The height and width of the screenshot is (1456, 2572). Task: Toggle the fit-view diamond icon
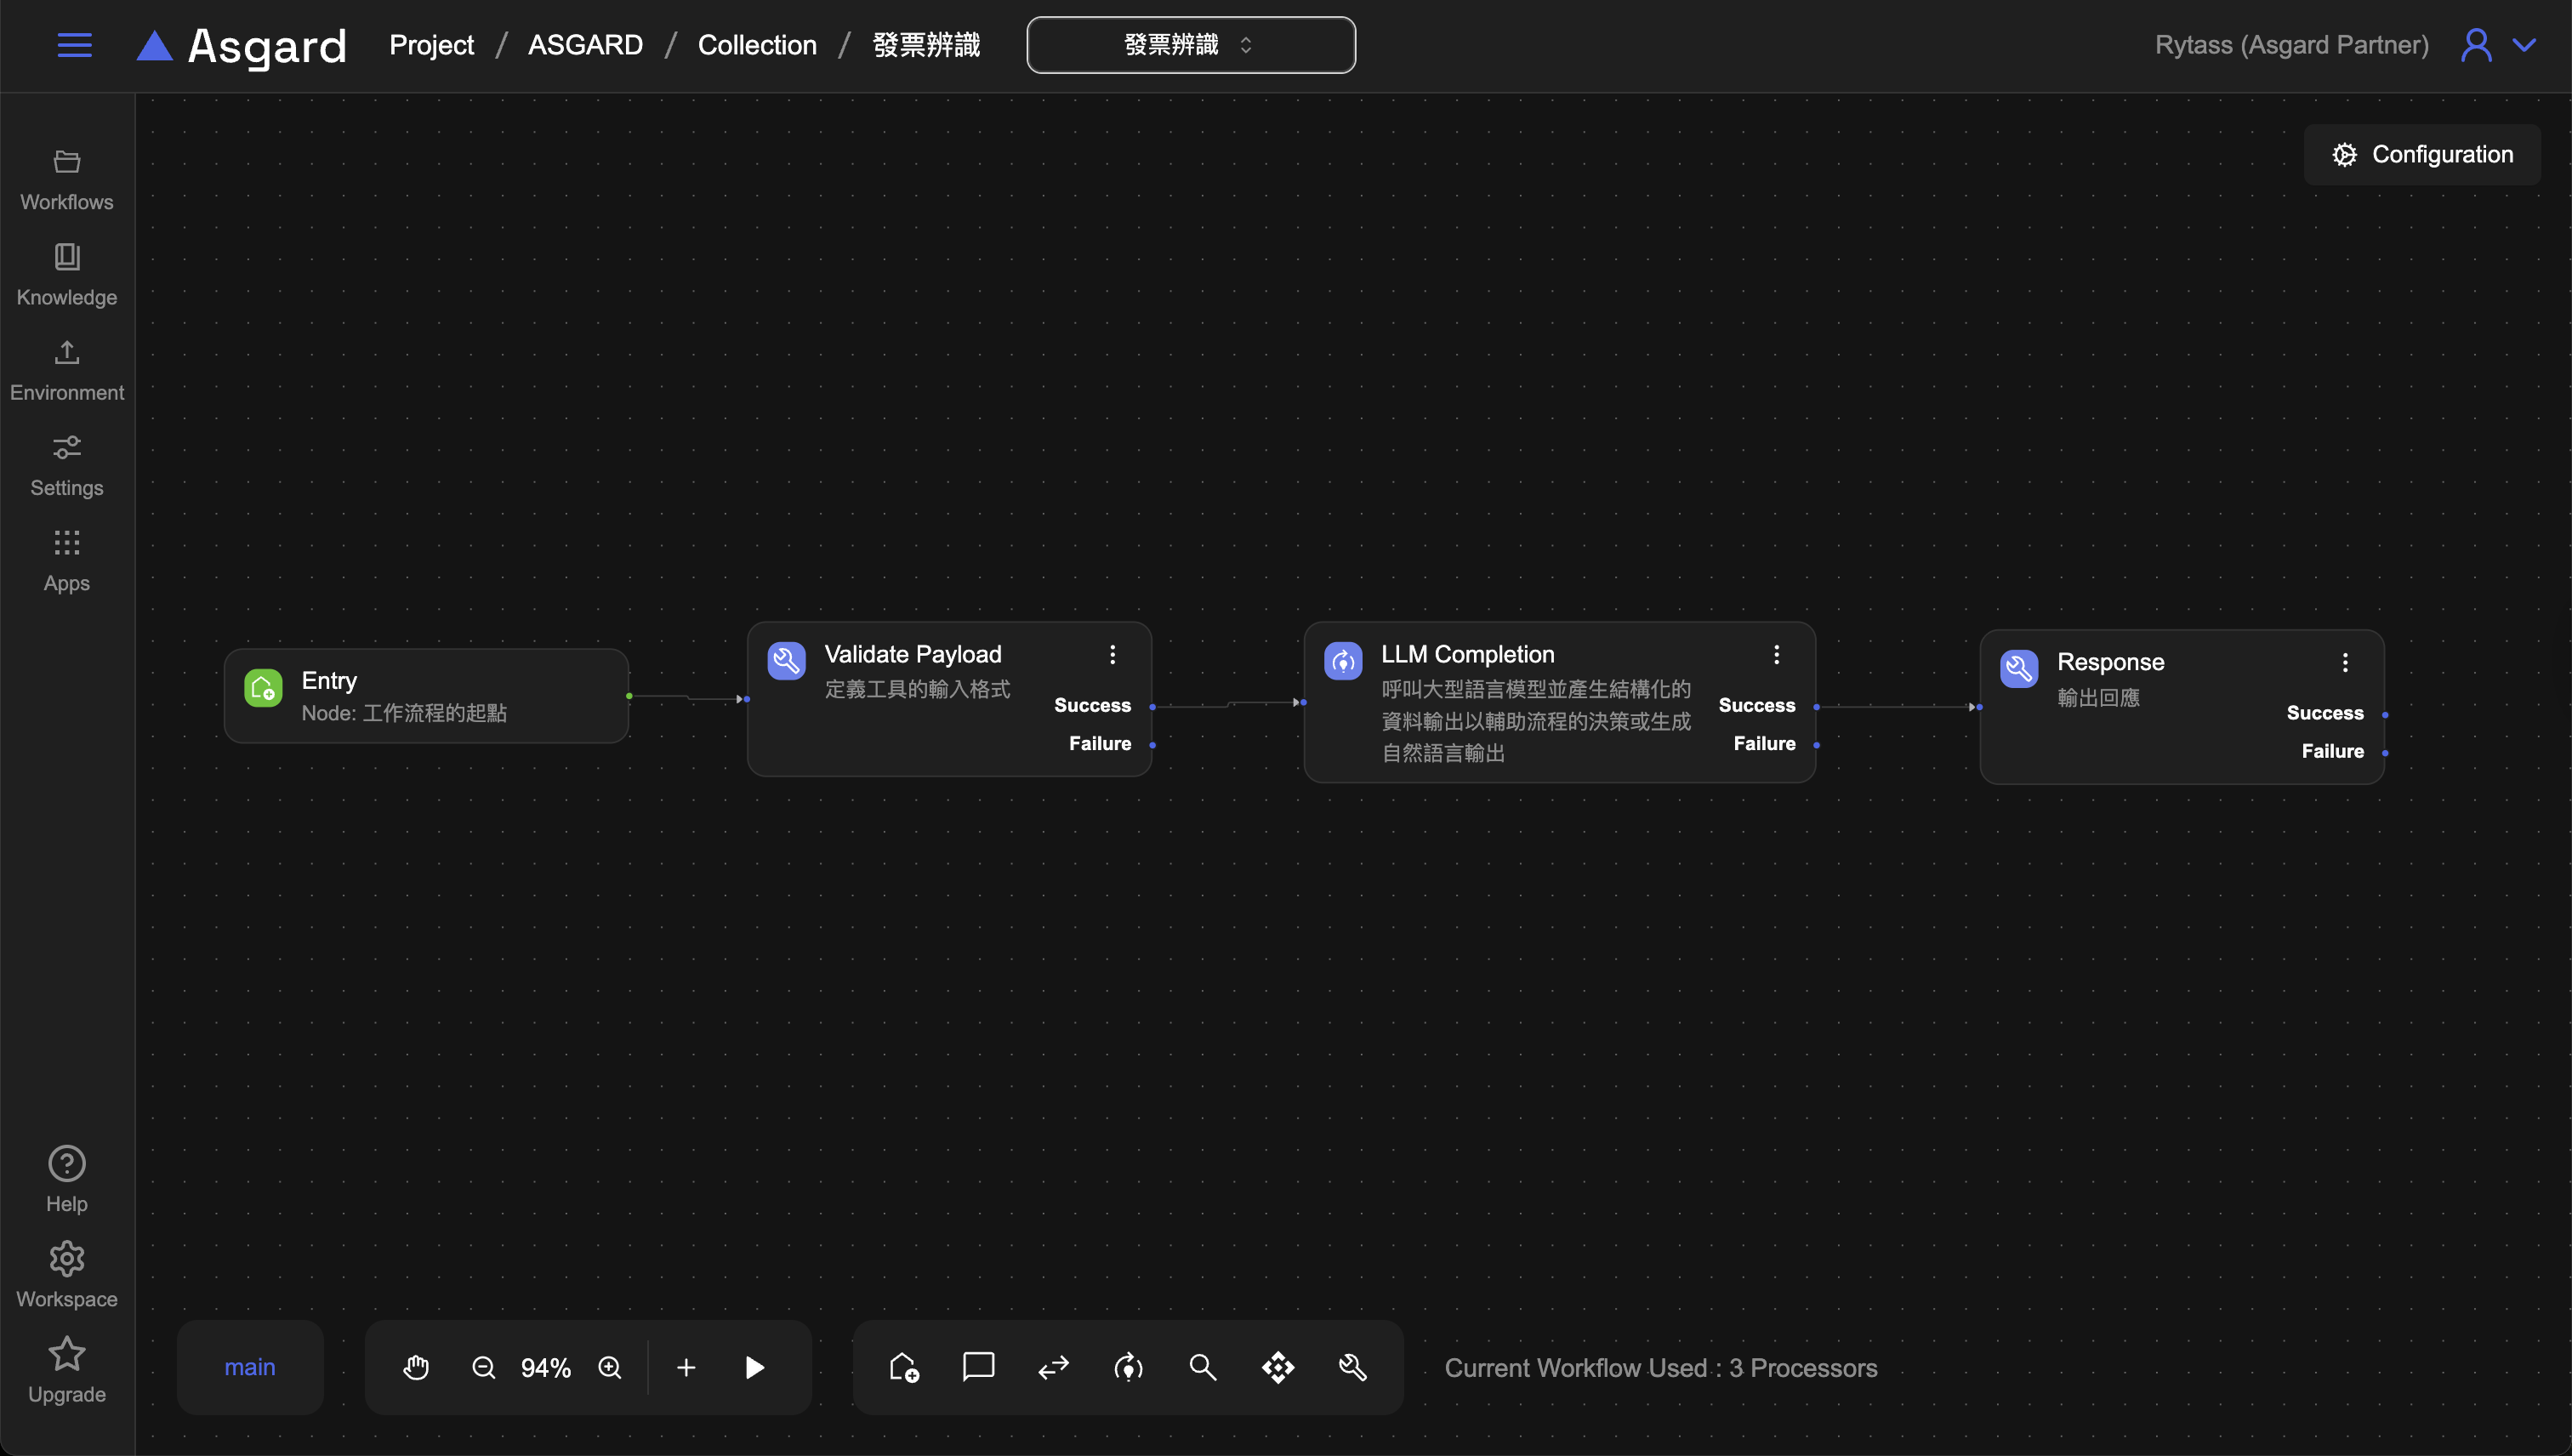(1278, 1367)
